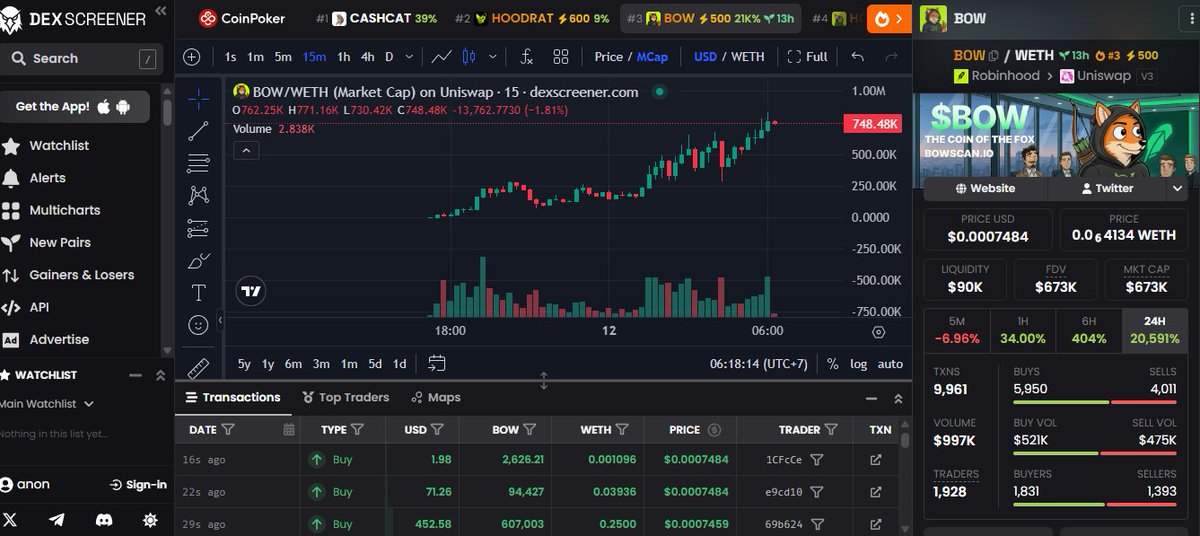Select the pattern drawing tool
This screenshot has width=1200, height=536.
(x=198, y=195)
